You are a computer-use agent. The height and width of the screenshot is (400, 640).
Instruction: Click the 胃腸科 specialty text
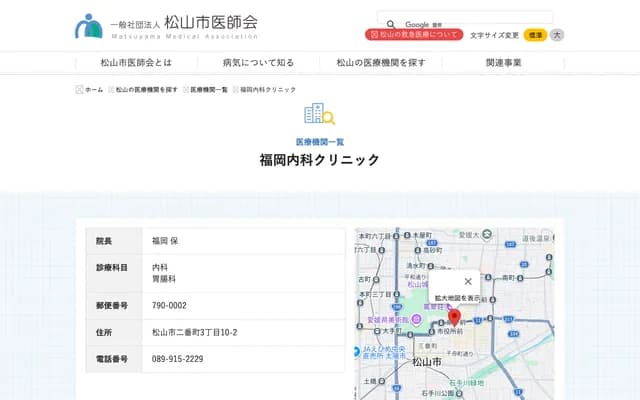pos(164,279)
